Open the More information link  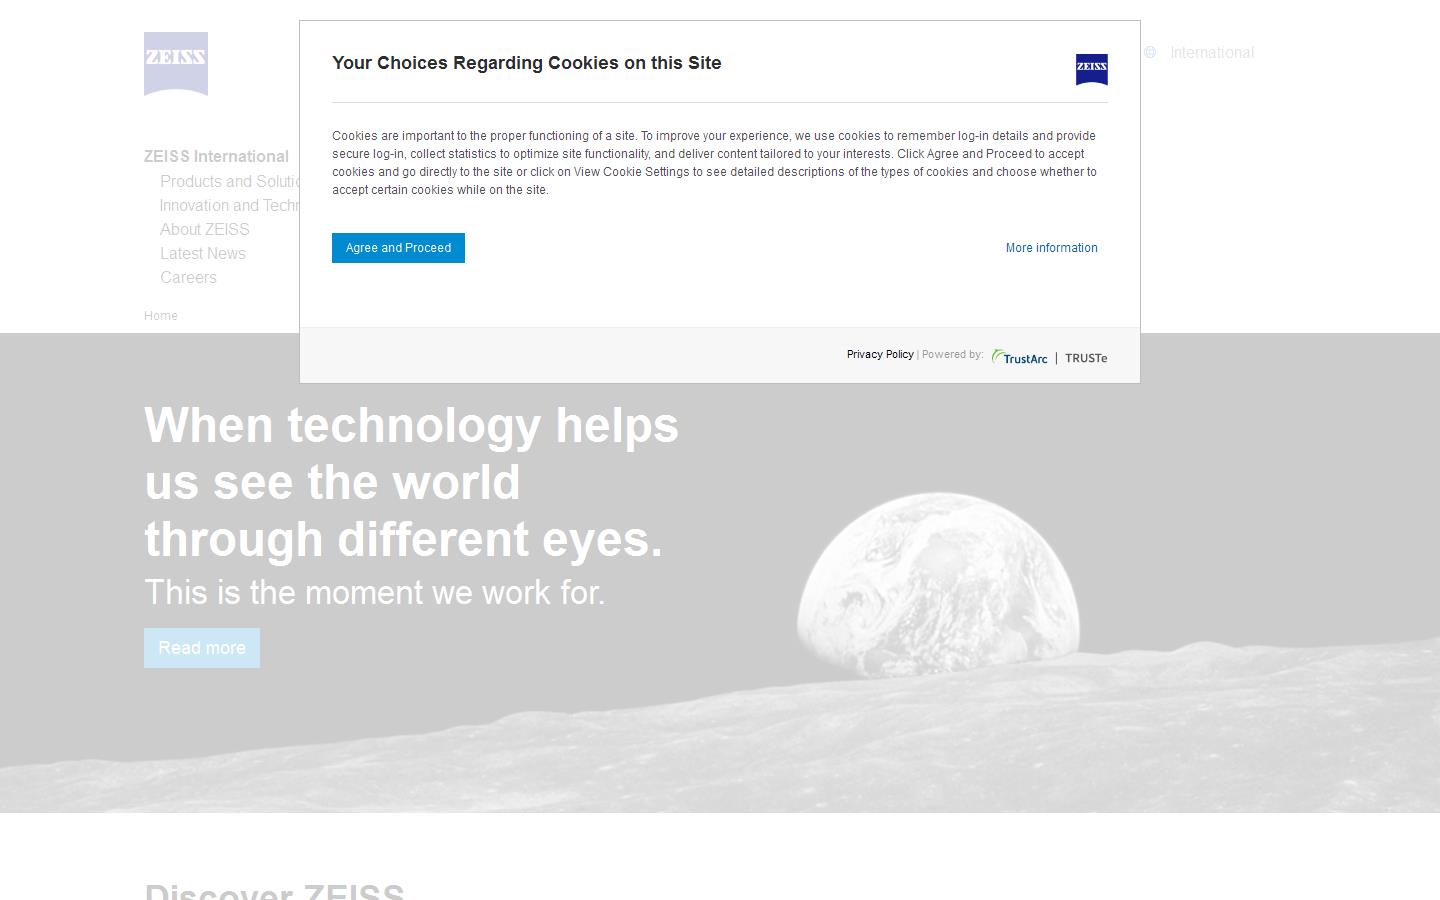coord(1051,248)
